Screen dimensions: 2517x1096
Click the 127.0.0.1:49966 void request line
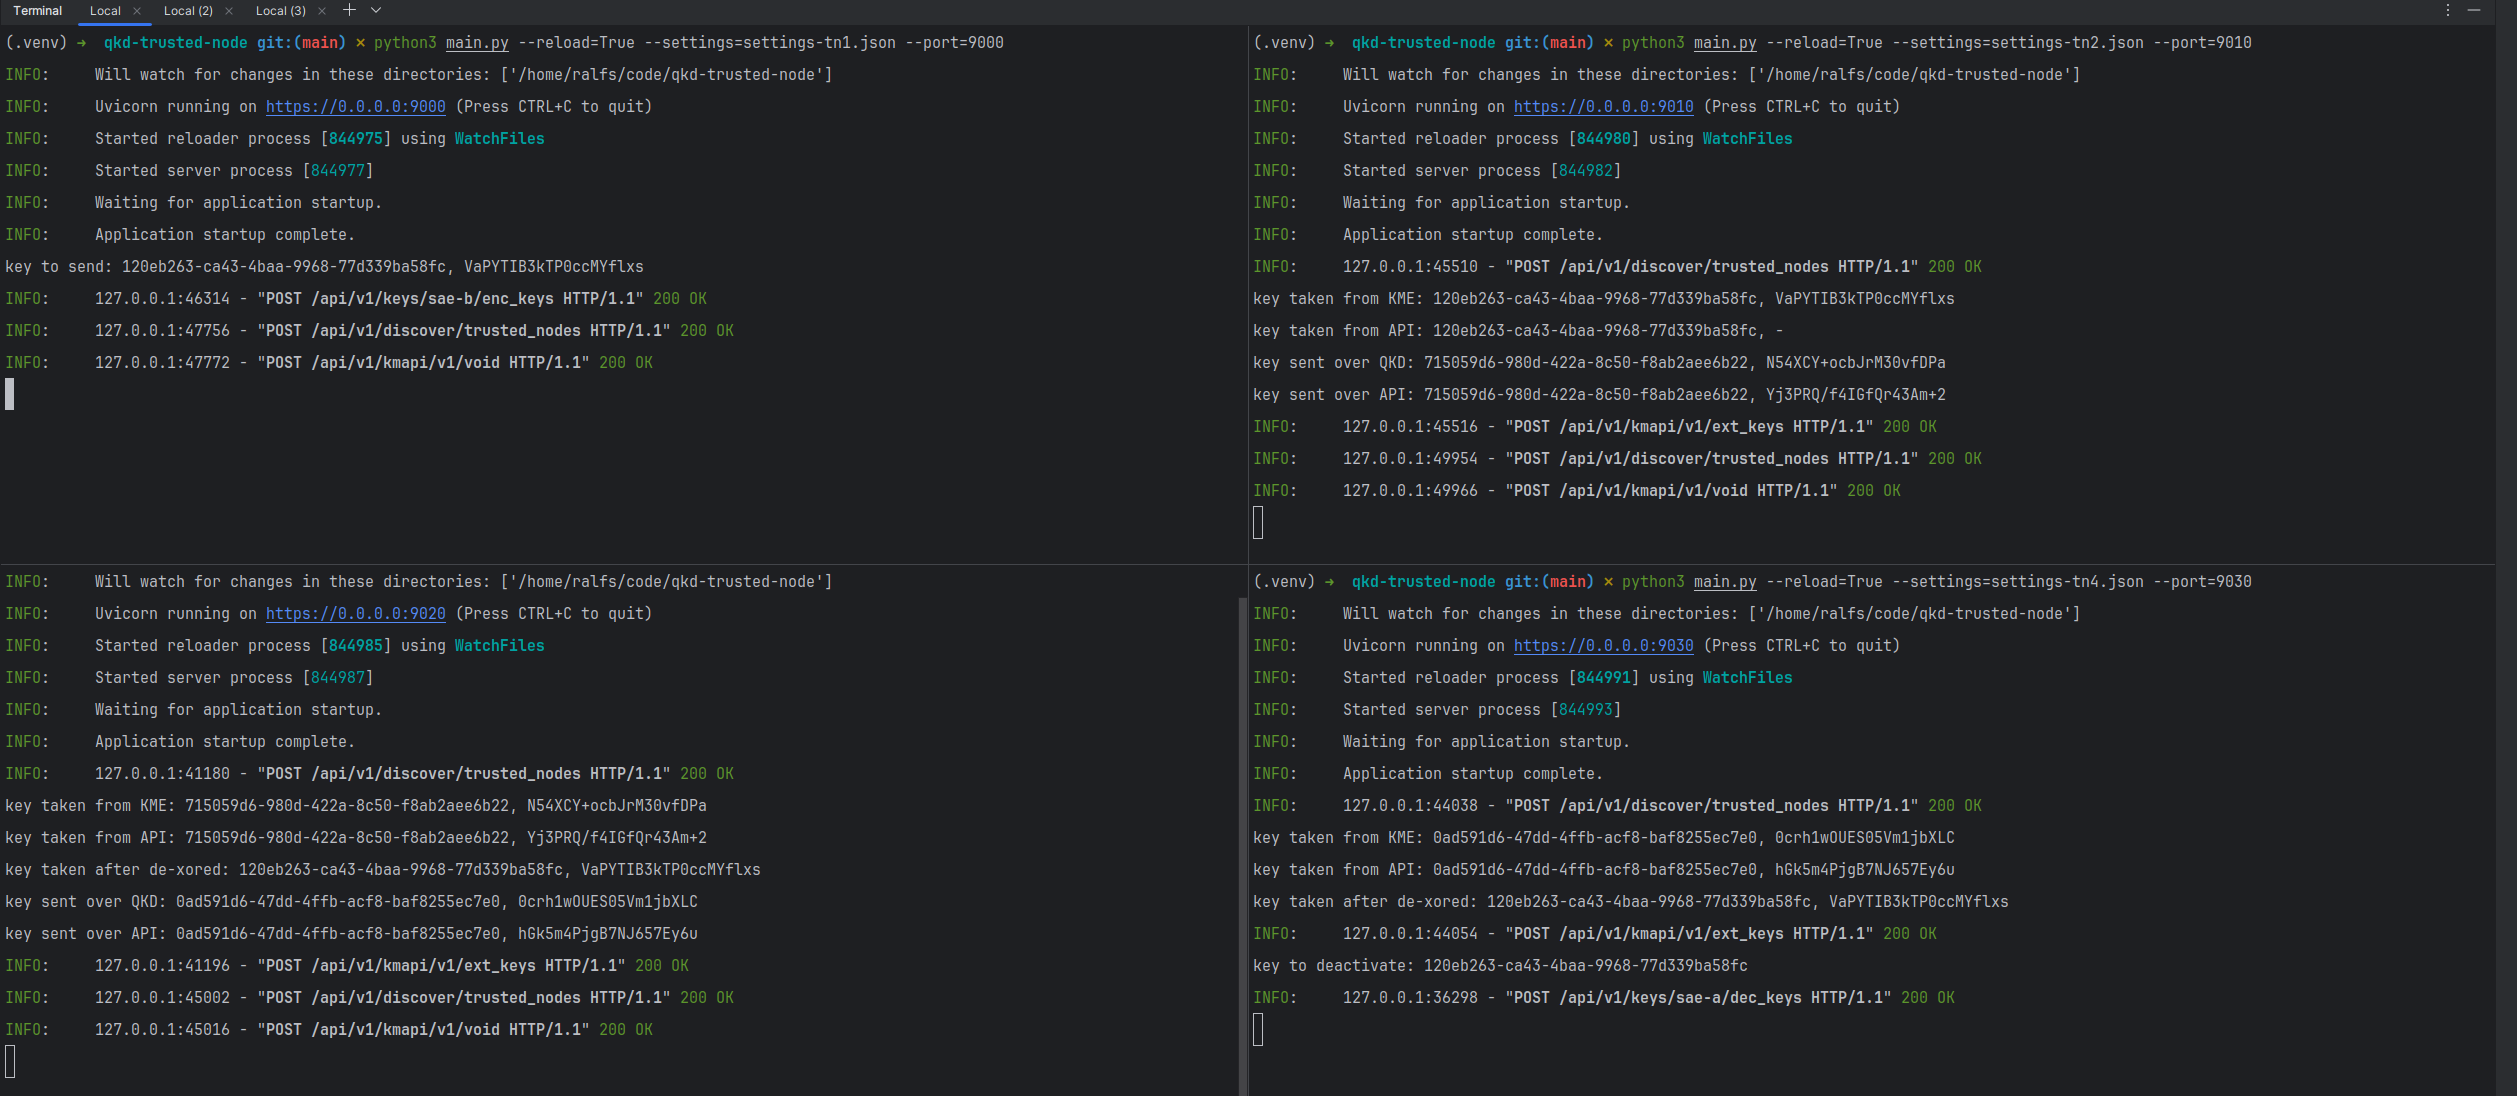(1577, 491)
